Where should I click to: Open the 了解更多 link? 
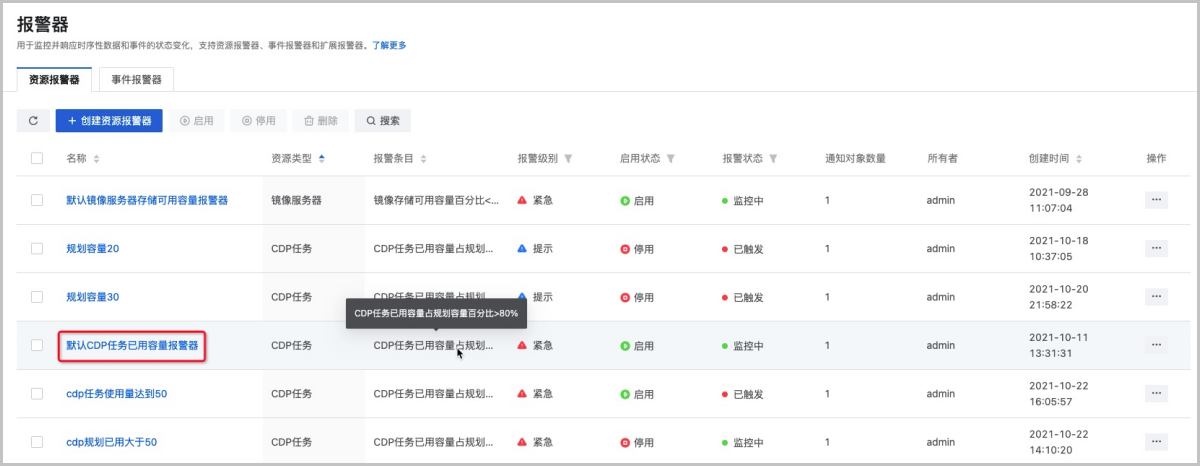(389, 46)
